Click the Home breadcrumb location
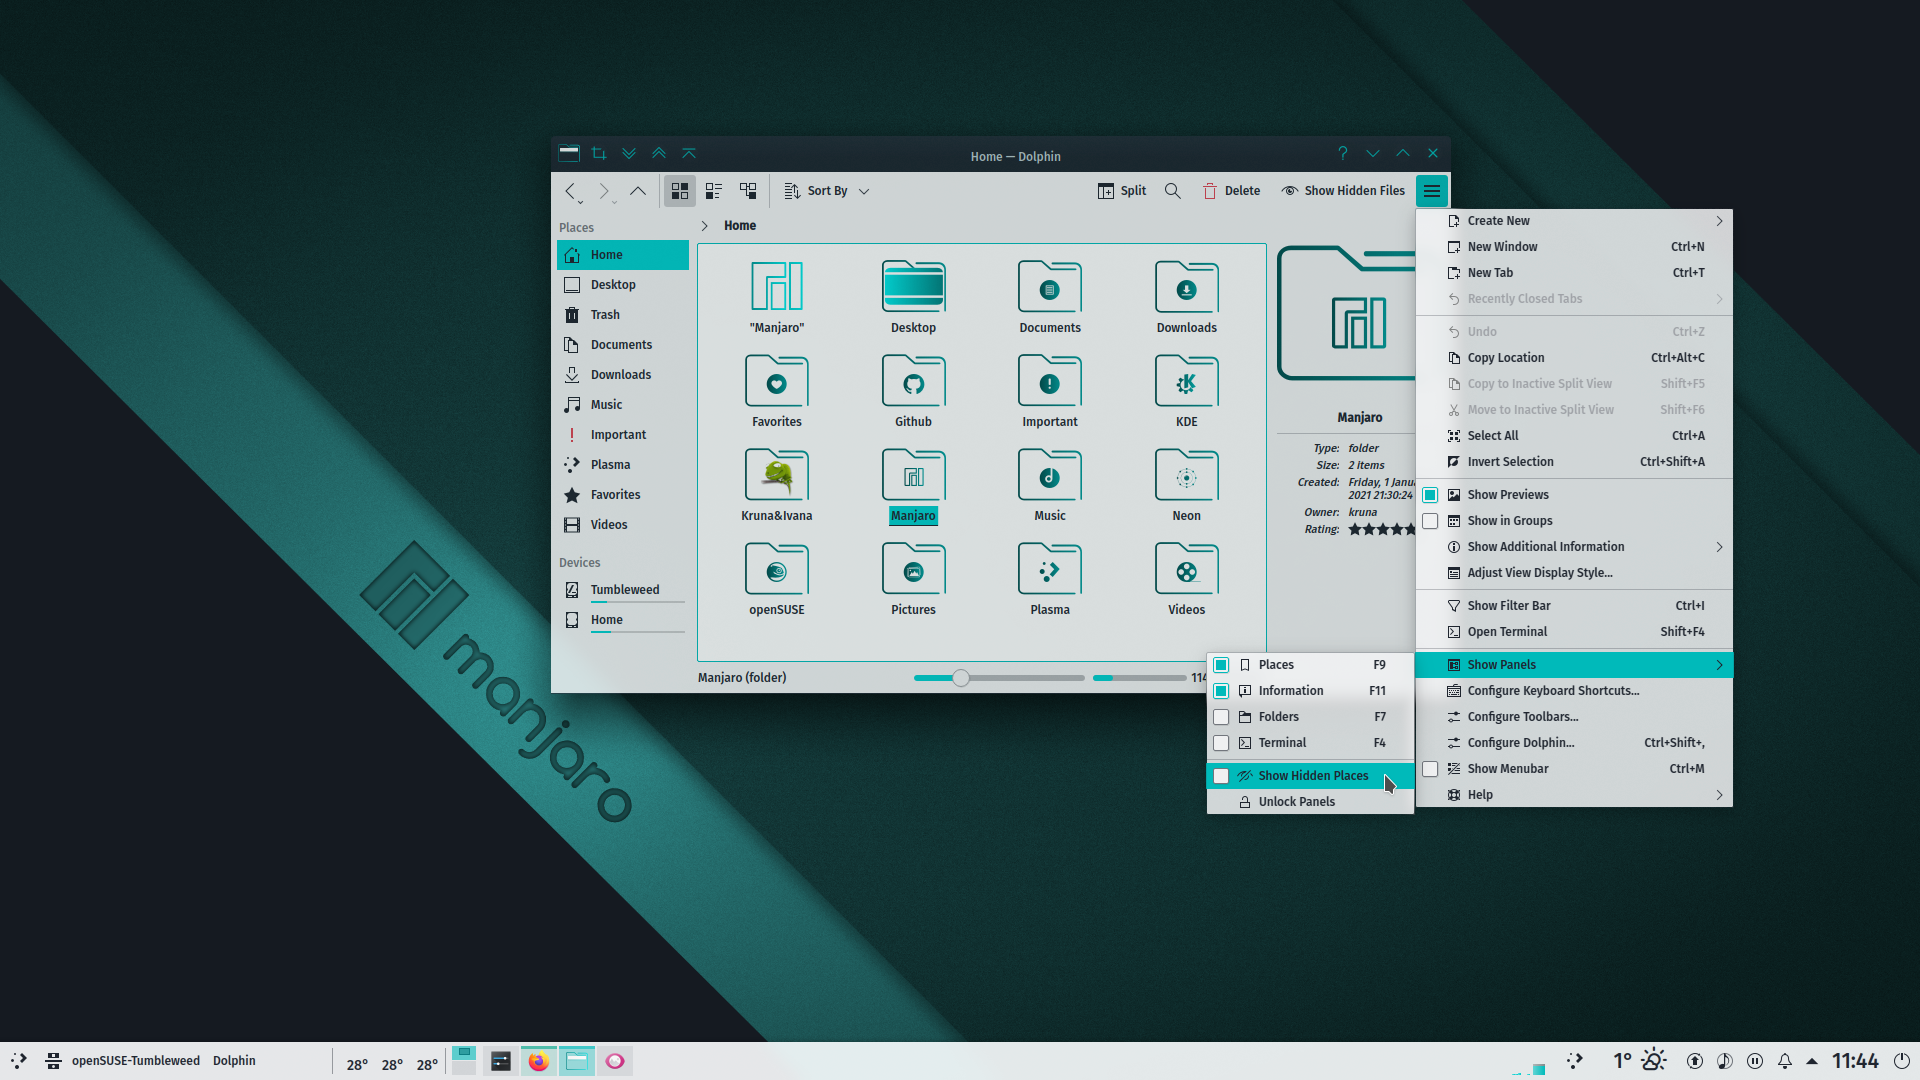 [x=740, y=226]
